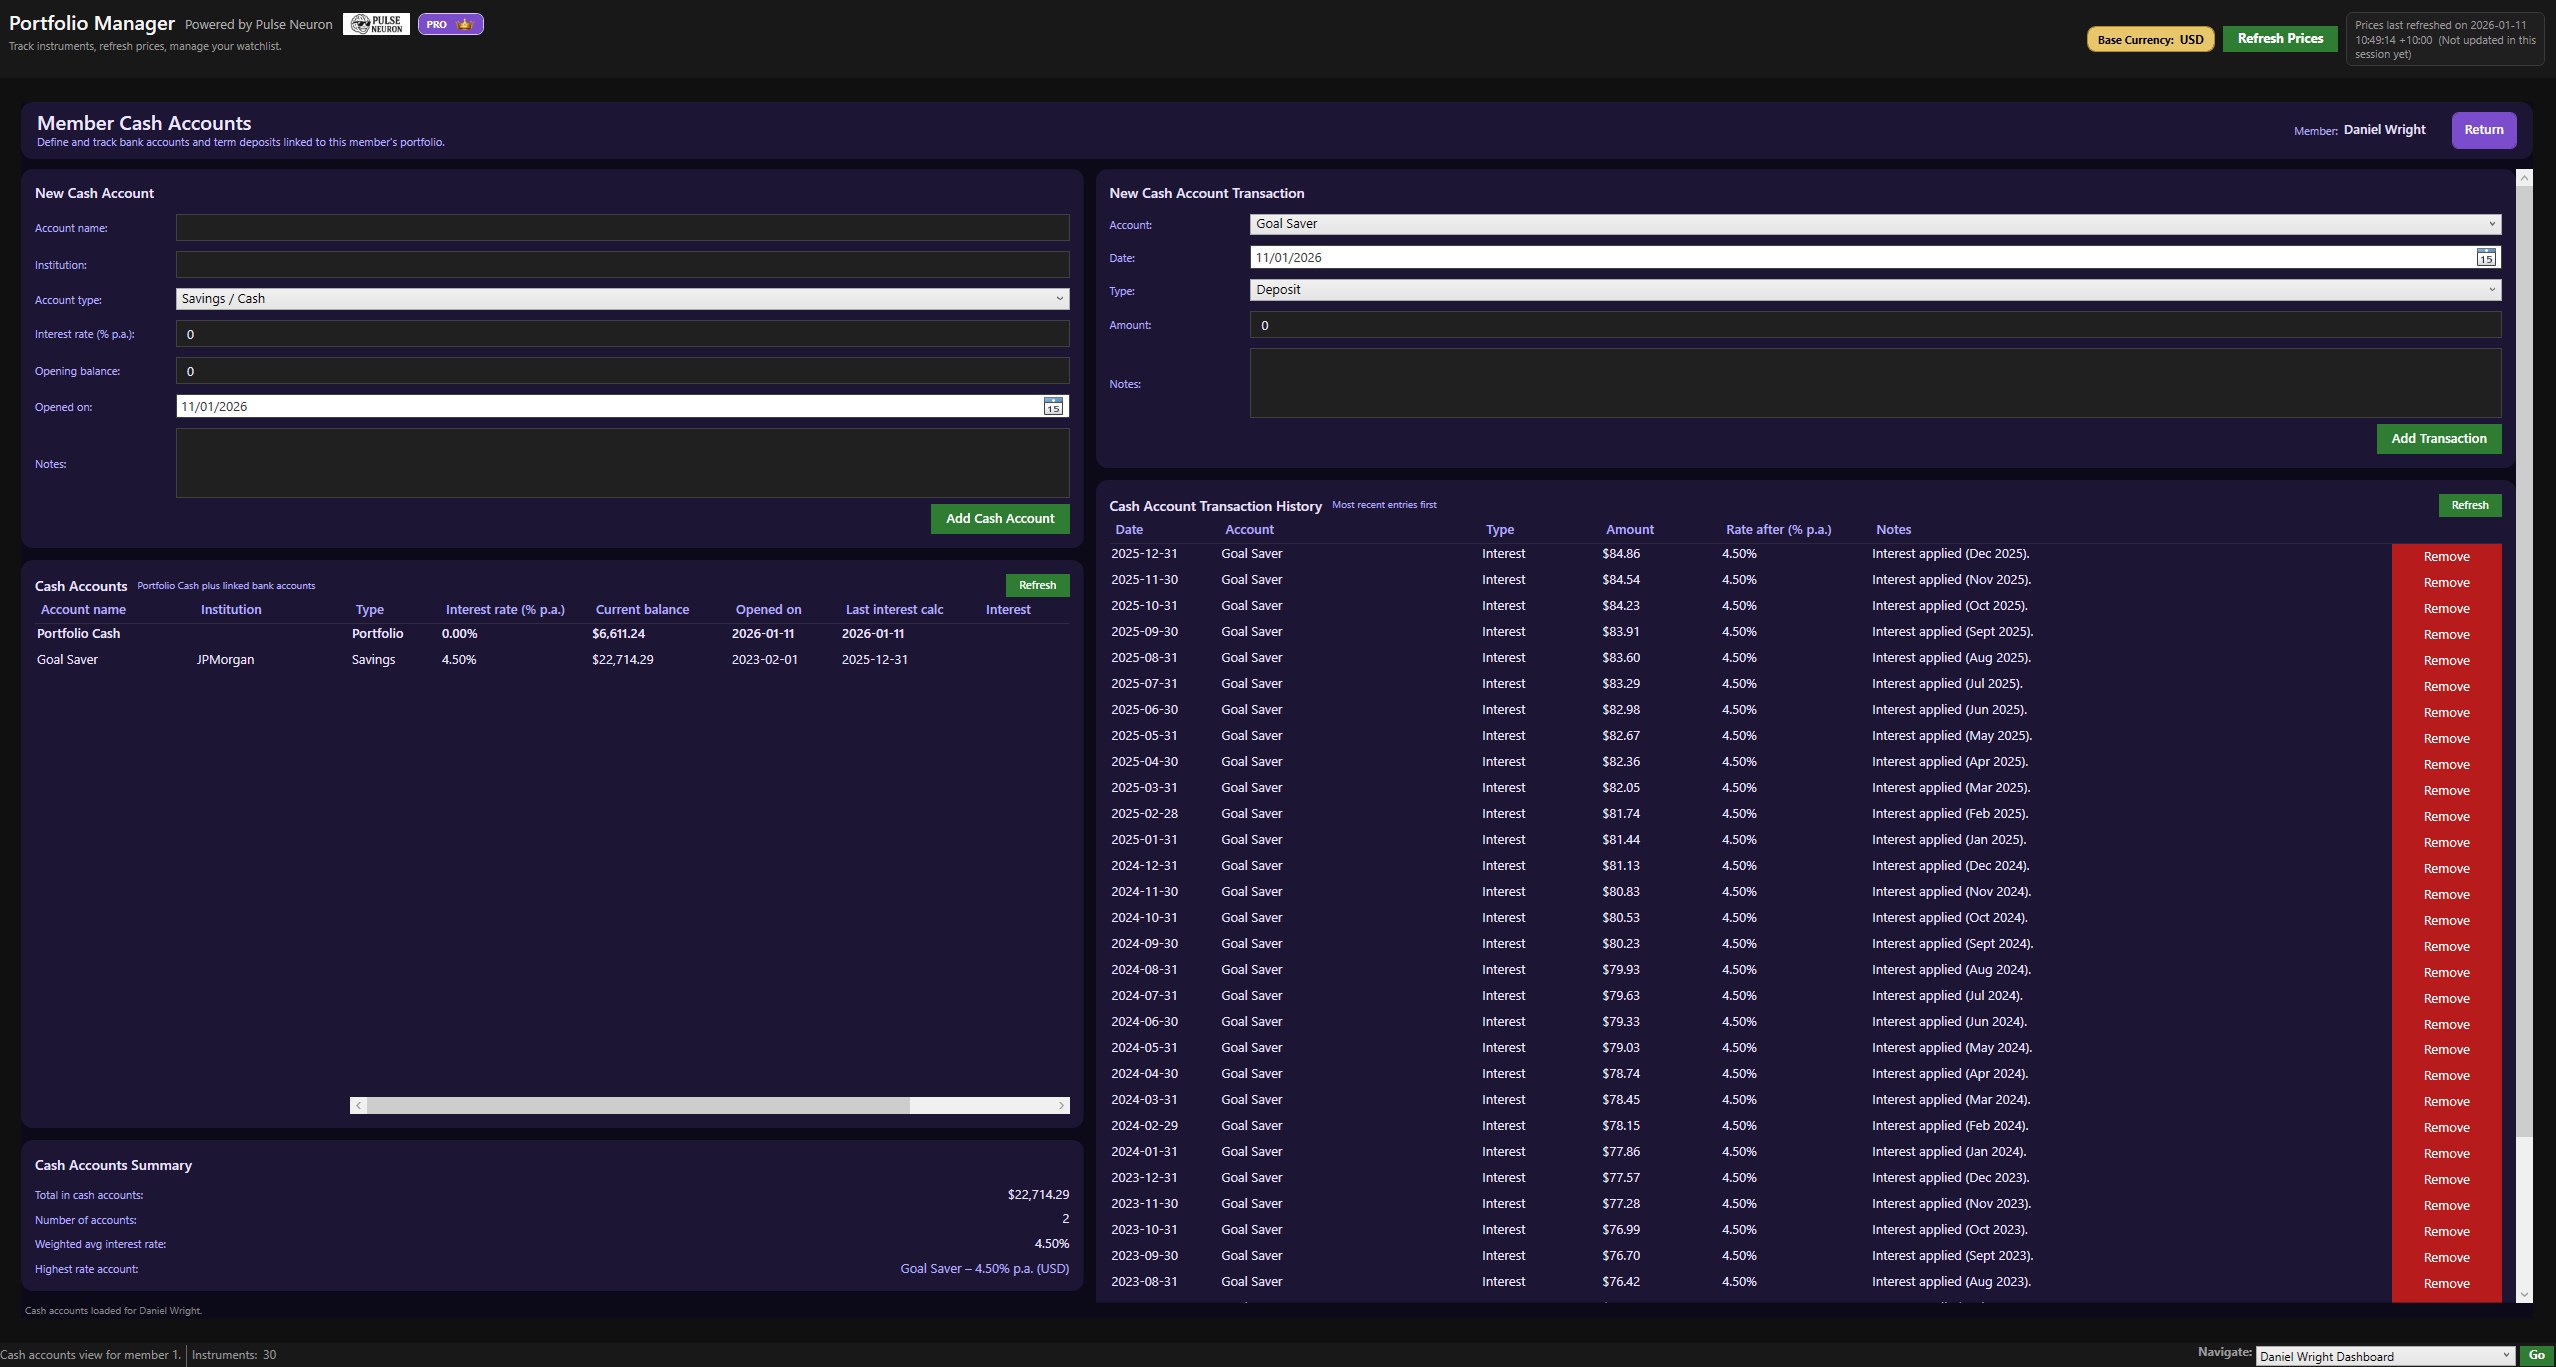Open the Account type dropdown
The image size is (2556, 1367).
[1058, 298]
